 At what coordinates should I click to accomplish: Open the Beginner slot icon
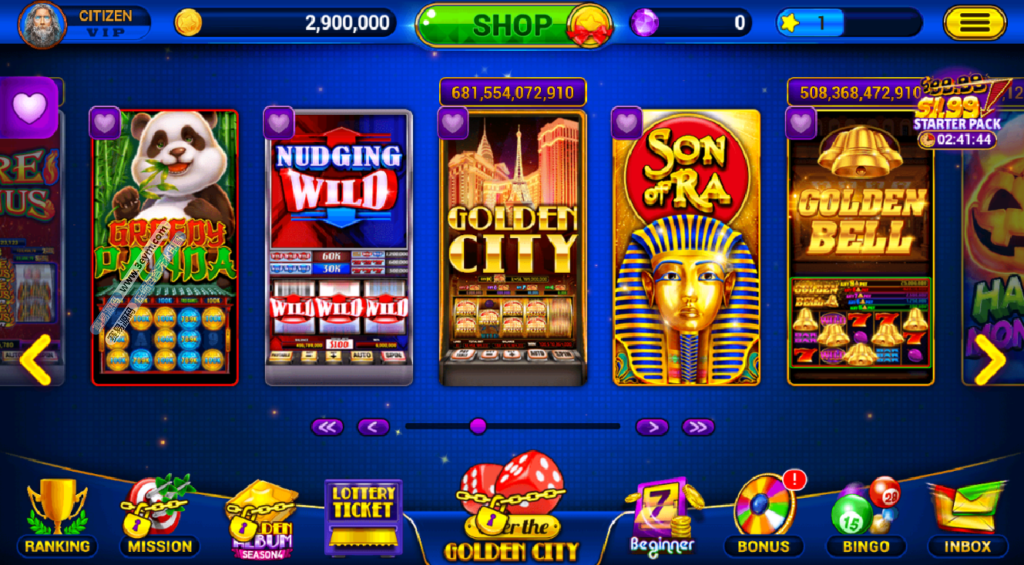pyautogui.click(x=662, y=516)
